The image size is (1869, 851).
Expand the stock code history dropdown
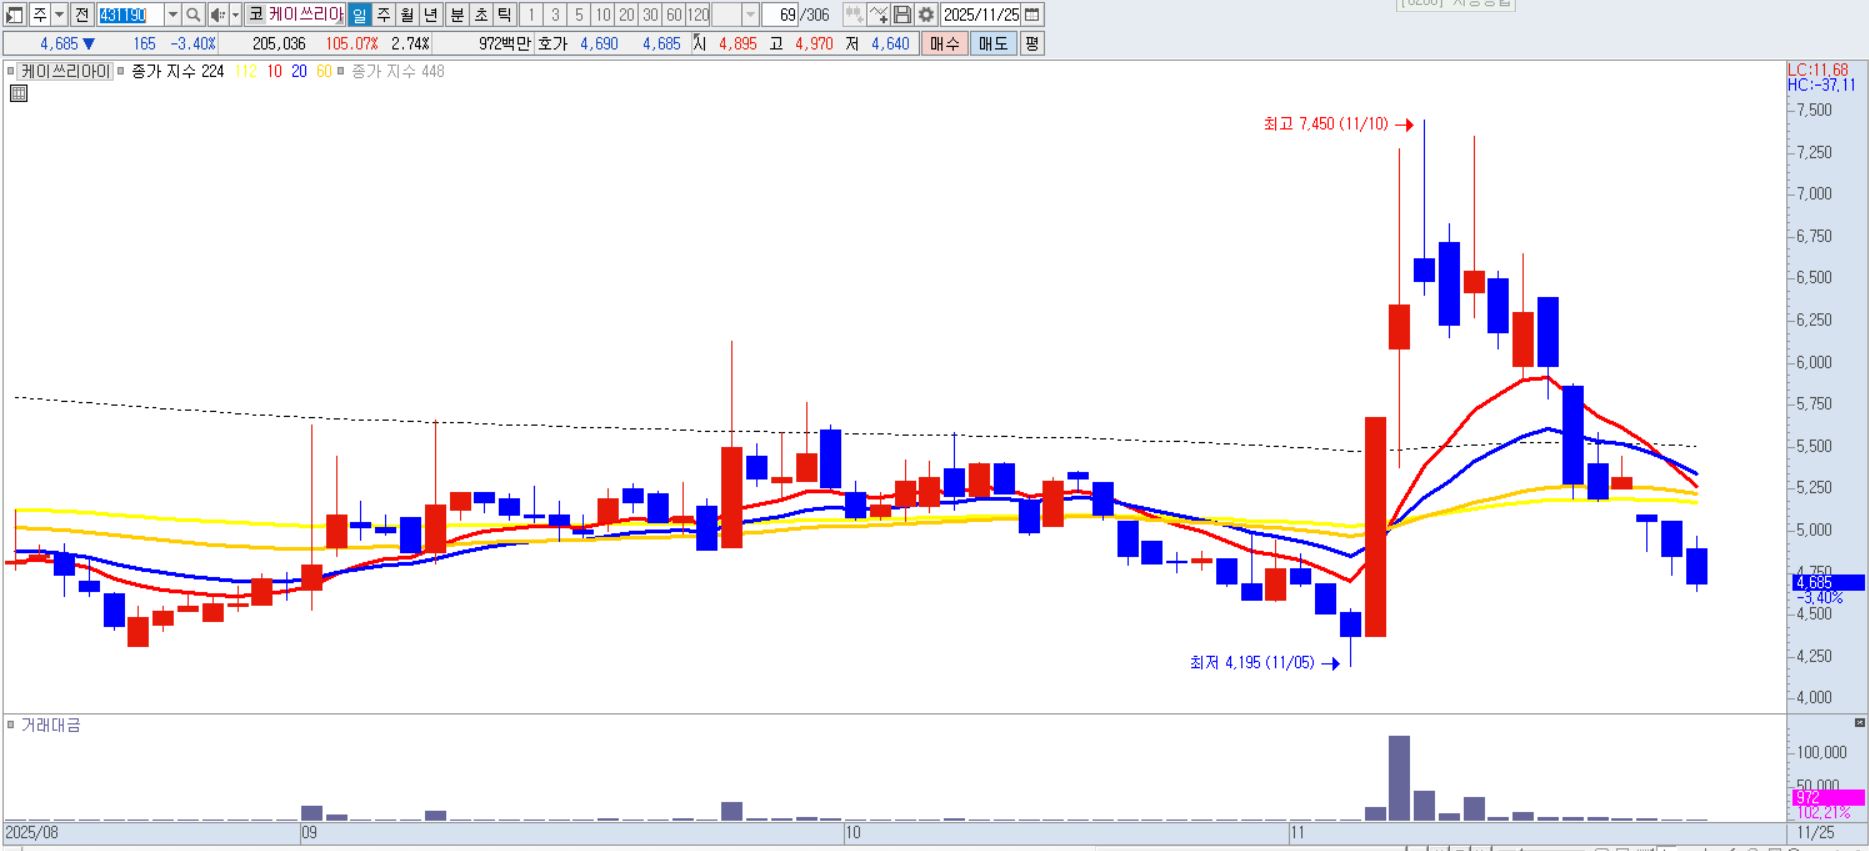coord(172,15)
